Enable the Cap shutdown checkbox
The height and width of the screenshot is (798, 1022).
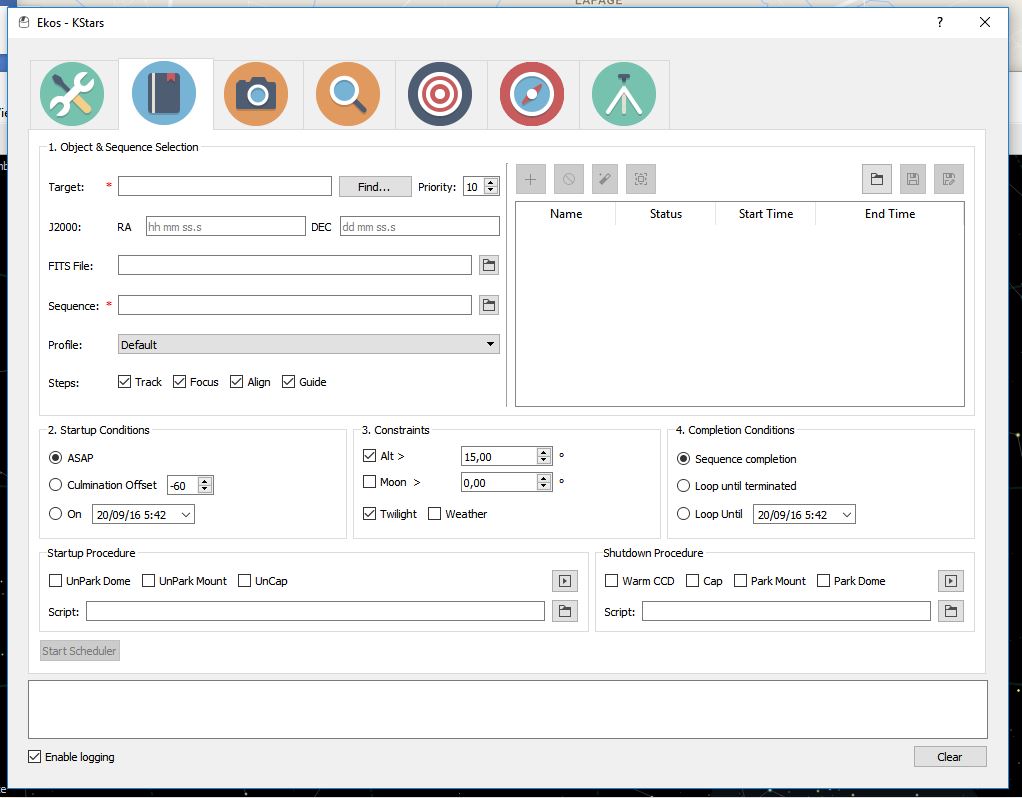click(x=692, y=580)
